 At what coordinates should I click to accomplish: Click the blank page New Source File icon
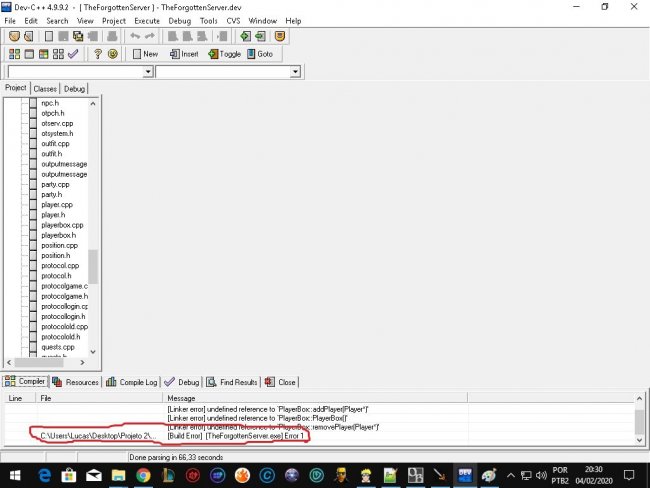coord(49,36)
